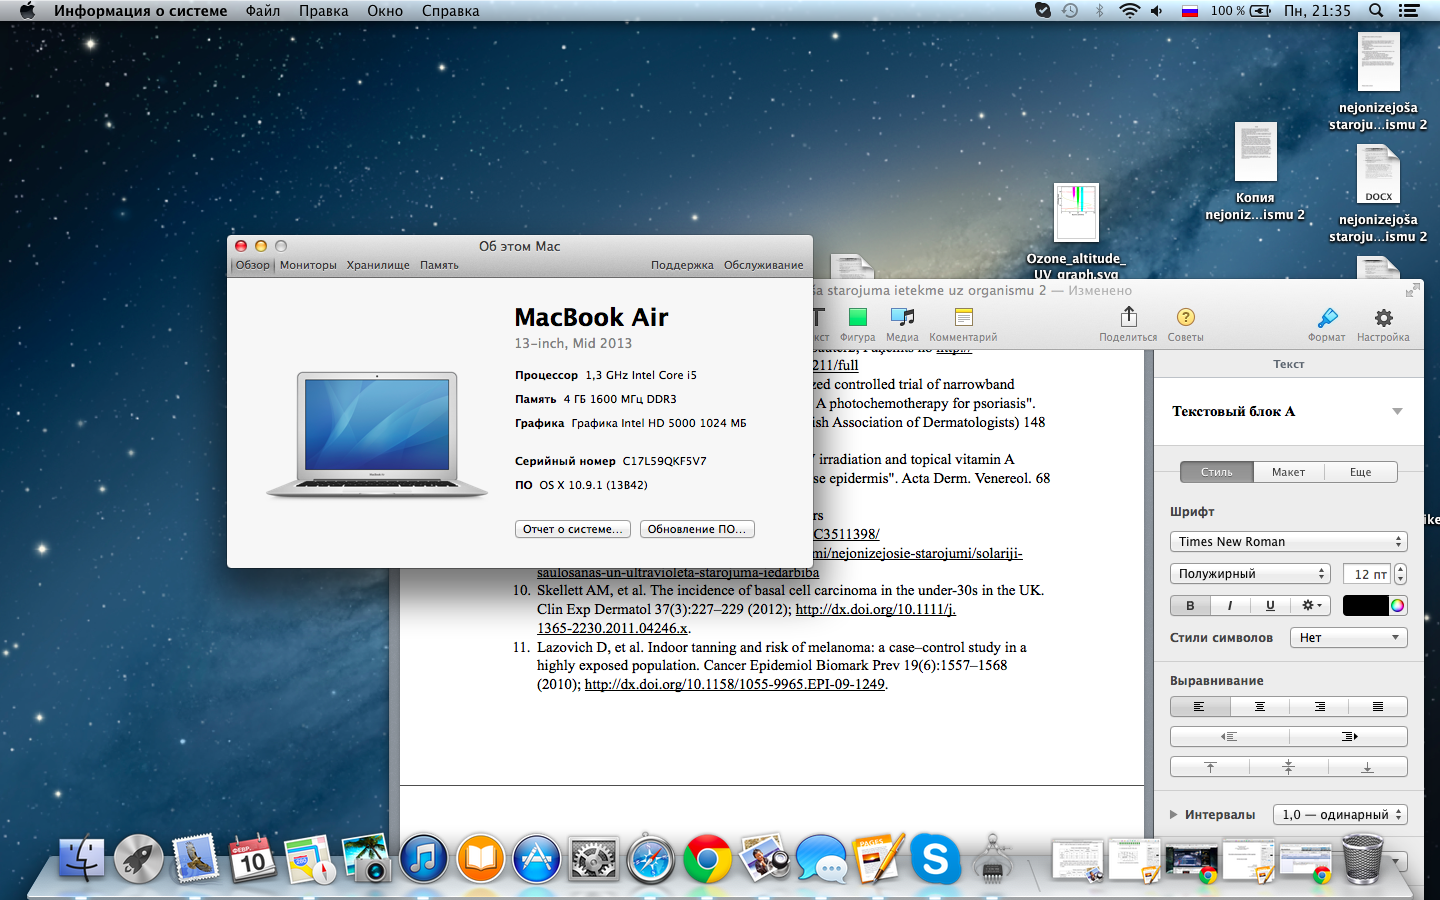The height and width of the screenshot is (900, 1440).
Task: Launch Safari compass icon in Dock
Action: (650, 858)
